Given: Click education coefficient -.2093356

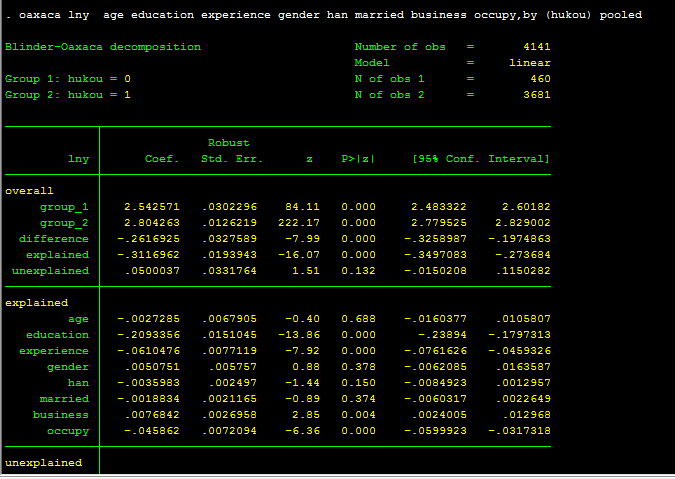Looking at the screenshot, I should coord(148,334).
